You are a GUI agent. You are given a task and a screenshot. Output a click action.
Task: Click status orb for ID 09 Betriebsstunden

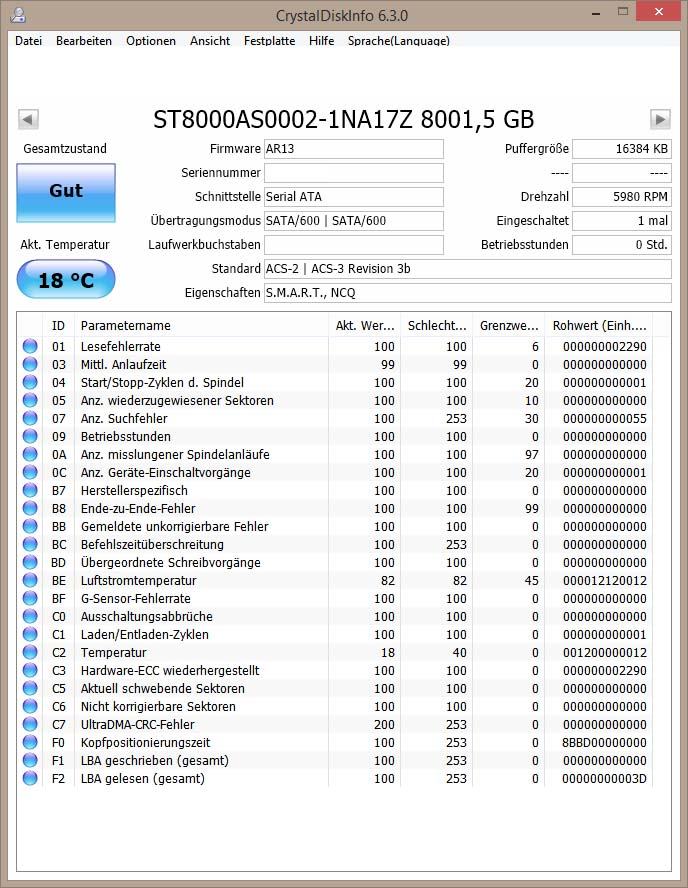click(30, 436)
